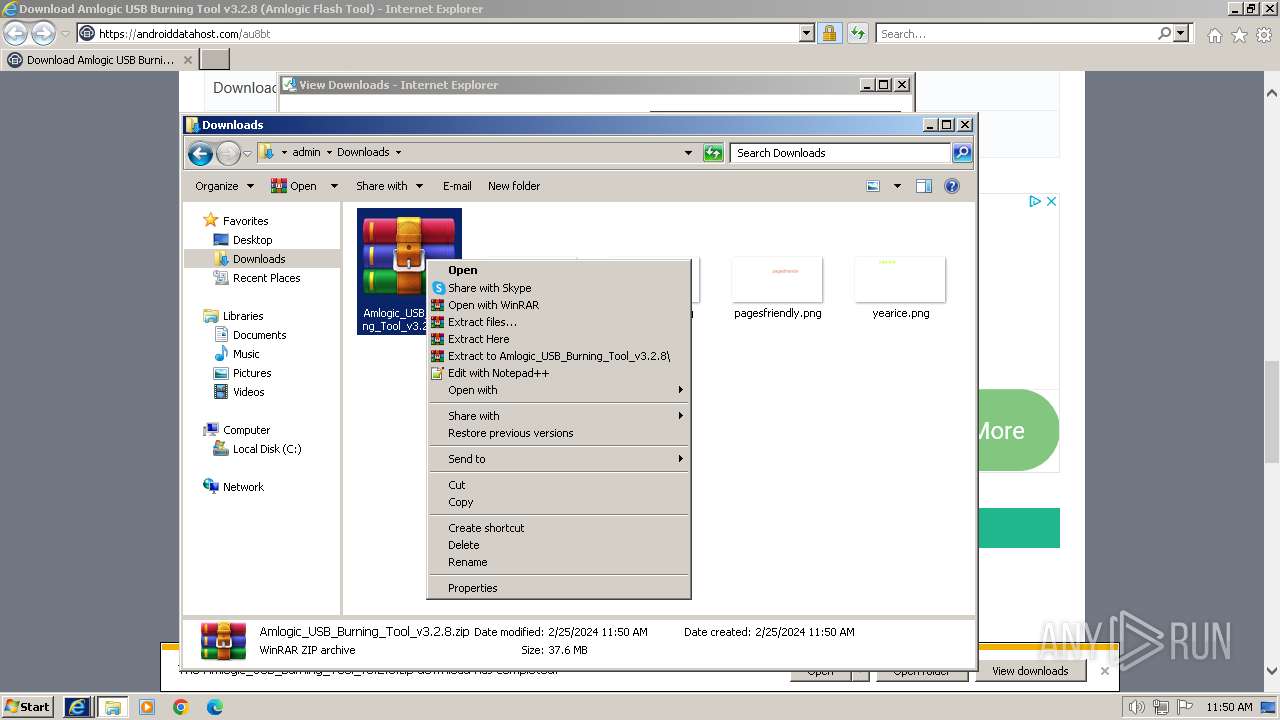Expand recent pages dropdown beside forward arrow
The width and height of the screenshot is (1280, 720).
(247, 153)
